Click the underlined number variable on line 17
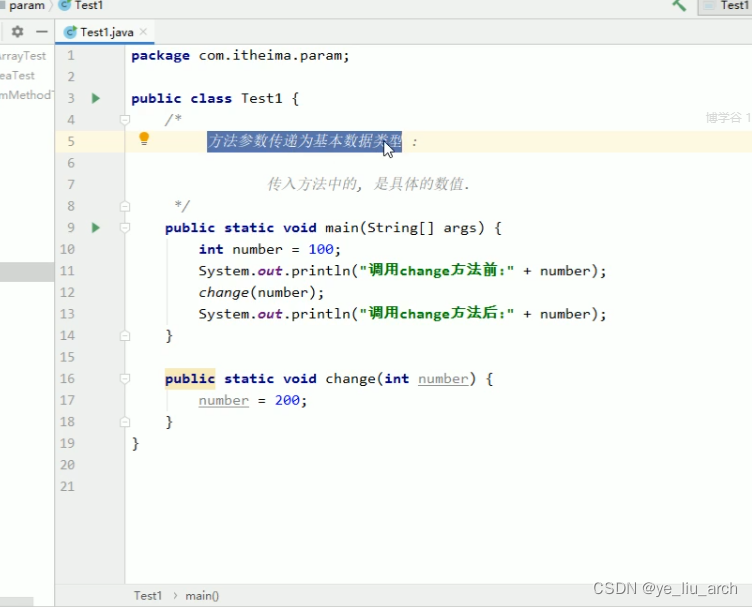This screenshot has height=607, width=752. tap(224, 400)
